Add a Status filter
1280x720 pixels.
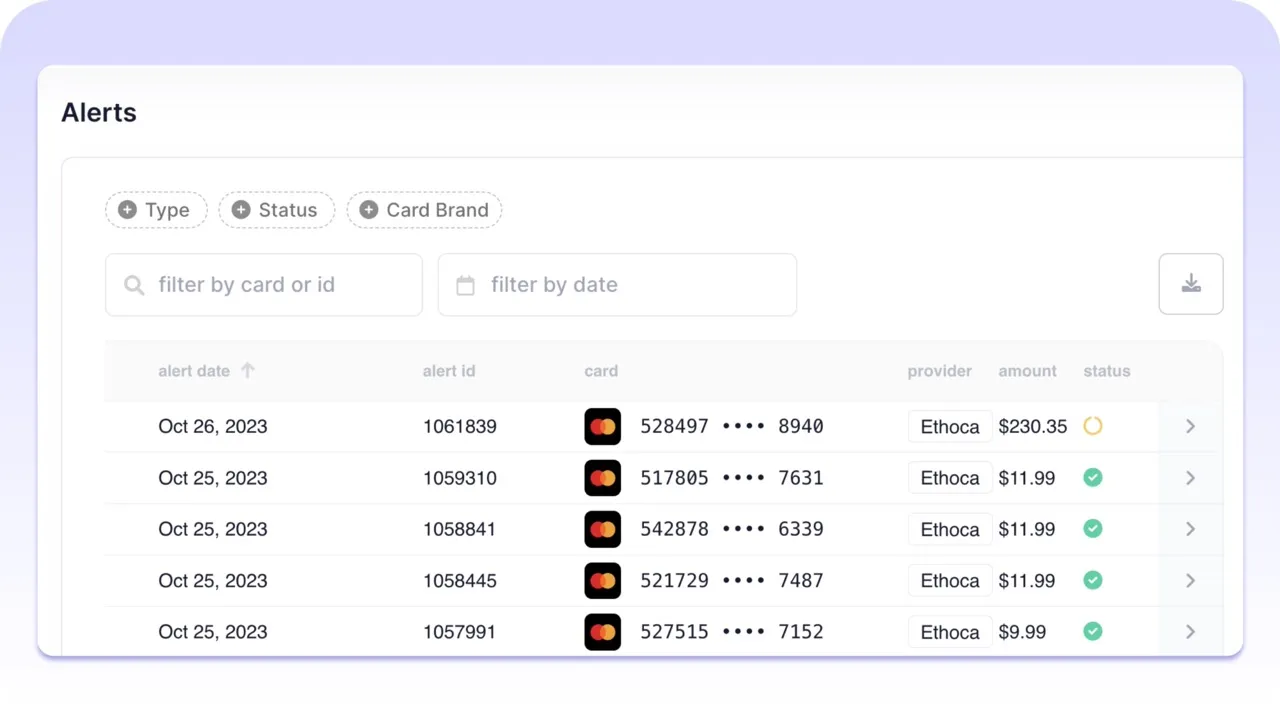[x=276, y=210]
